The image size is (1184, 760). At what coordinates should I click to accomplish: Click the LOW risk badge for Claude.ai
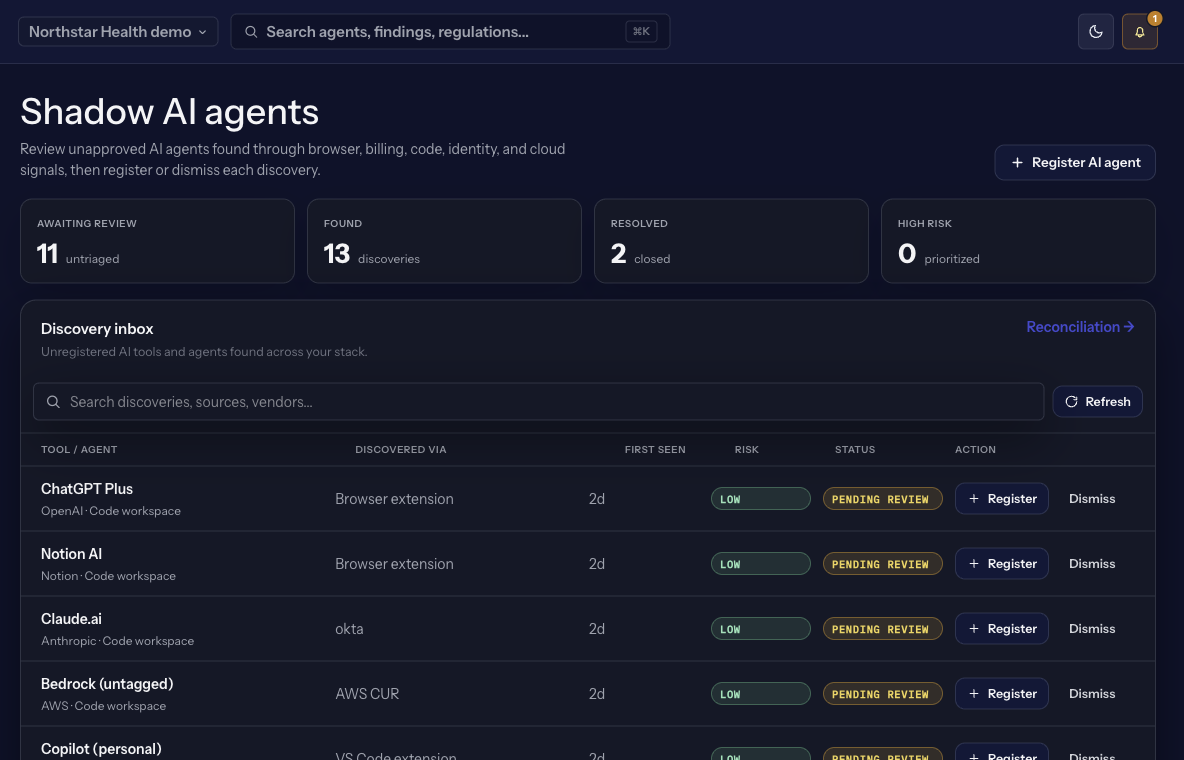tap(760, 629)
